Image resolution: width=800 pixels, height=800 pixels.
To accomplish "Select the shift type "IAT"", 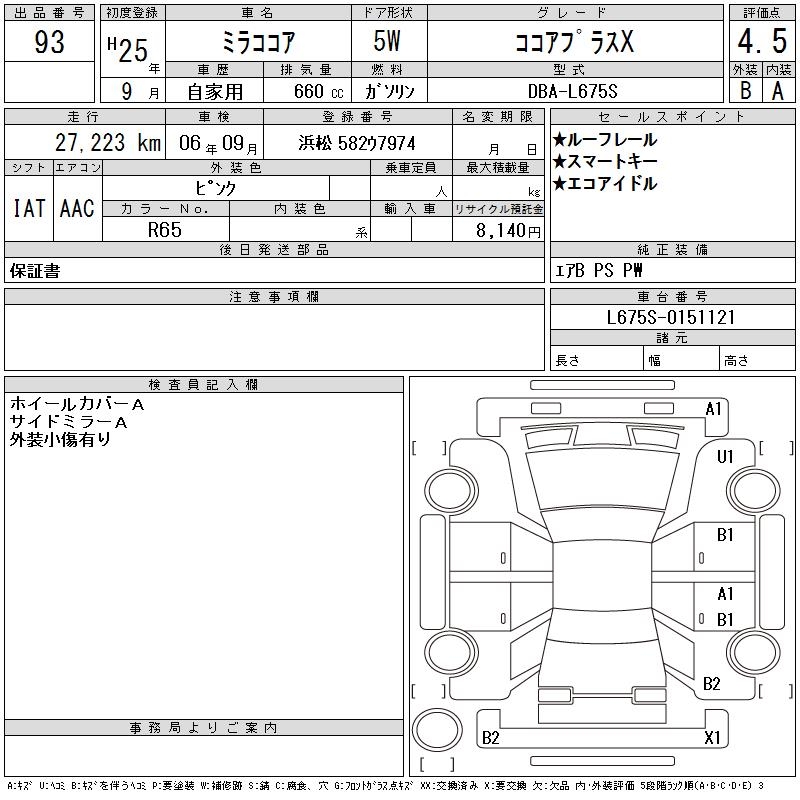I will [29, 208].
